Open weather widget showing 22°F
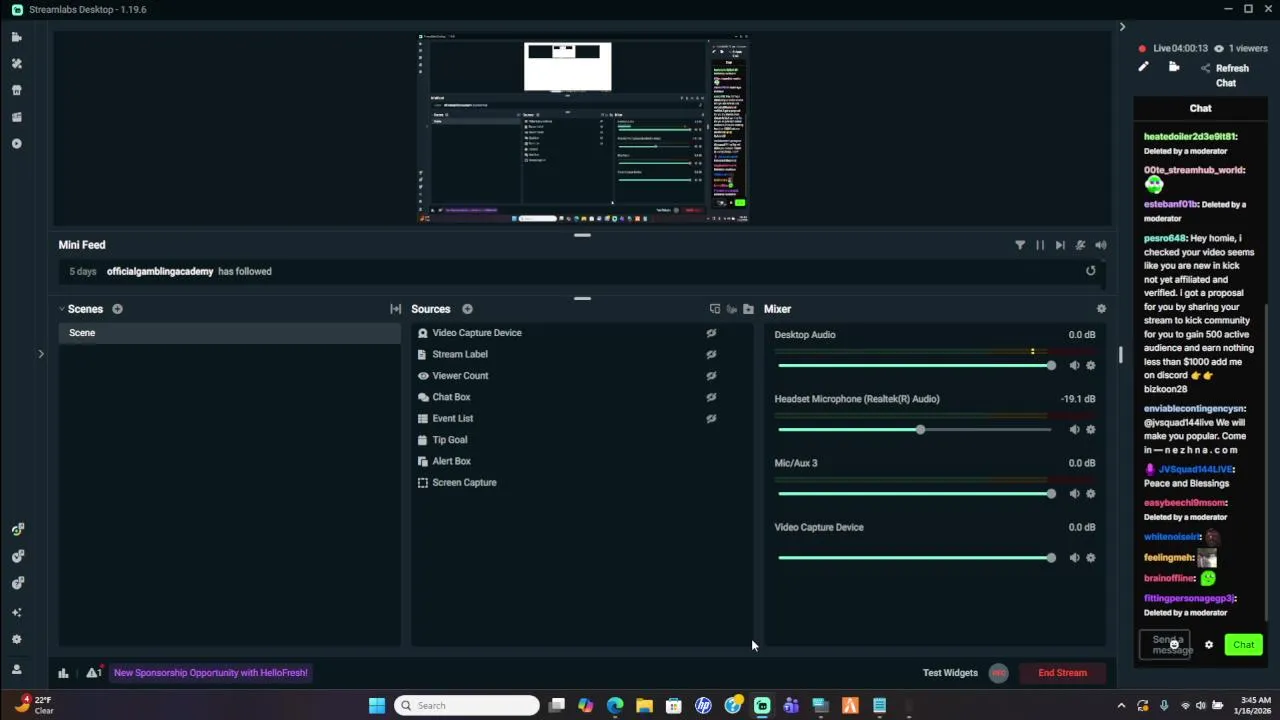The height and width of the screenshot is (720, 1280). pyautogui.click(x=35, y=705)
